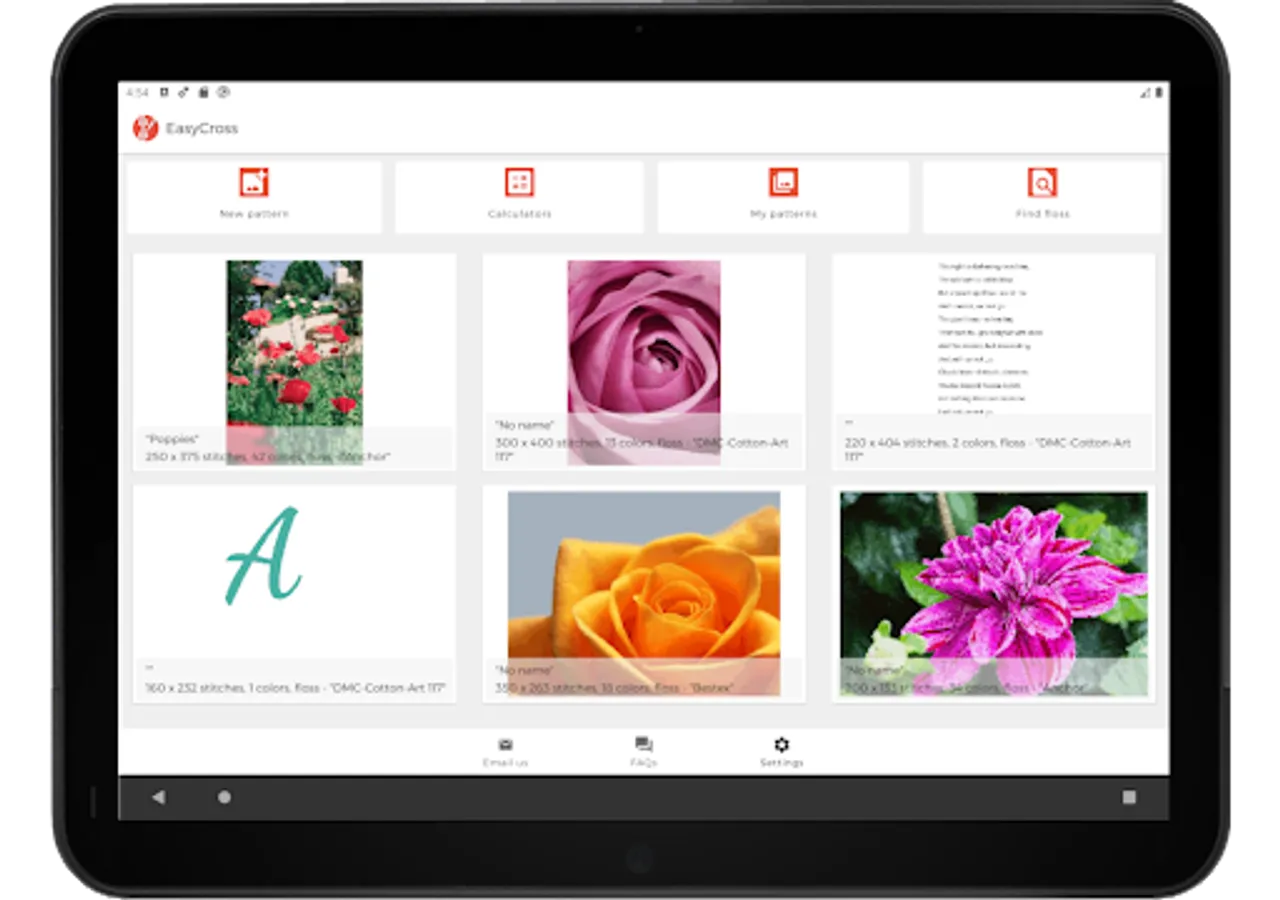Image resolution: width=1280 pixels, height=900 pixels.
Task: Tap the Android home circle button
Action: point(225,797)
